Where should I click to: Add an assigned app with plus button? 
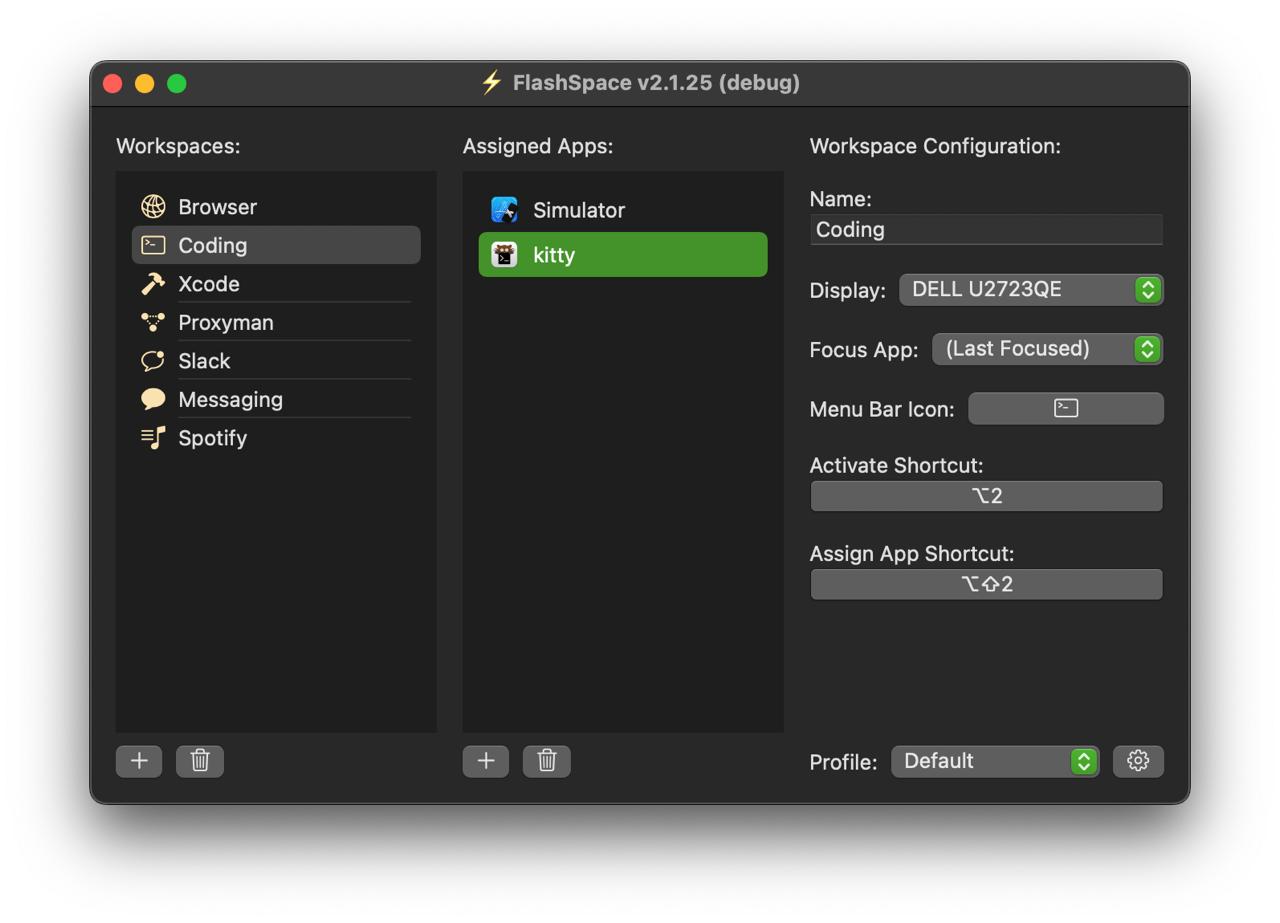click(x=486, y=761)
